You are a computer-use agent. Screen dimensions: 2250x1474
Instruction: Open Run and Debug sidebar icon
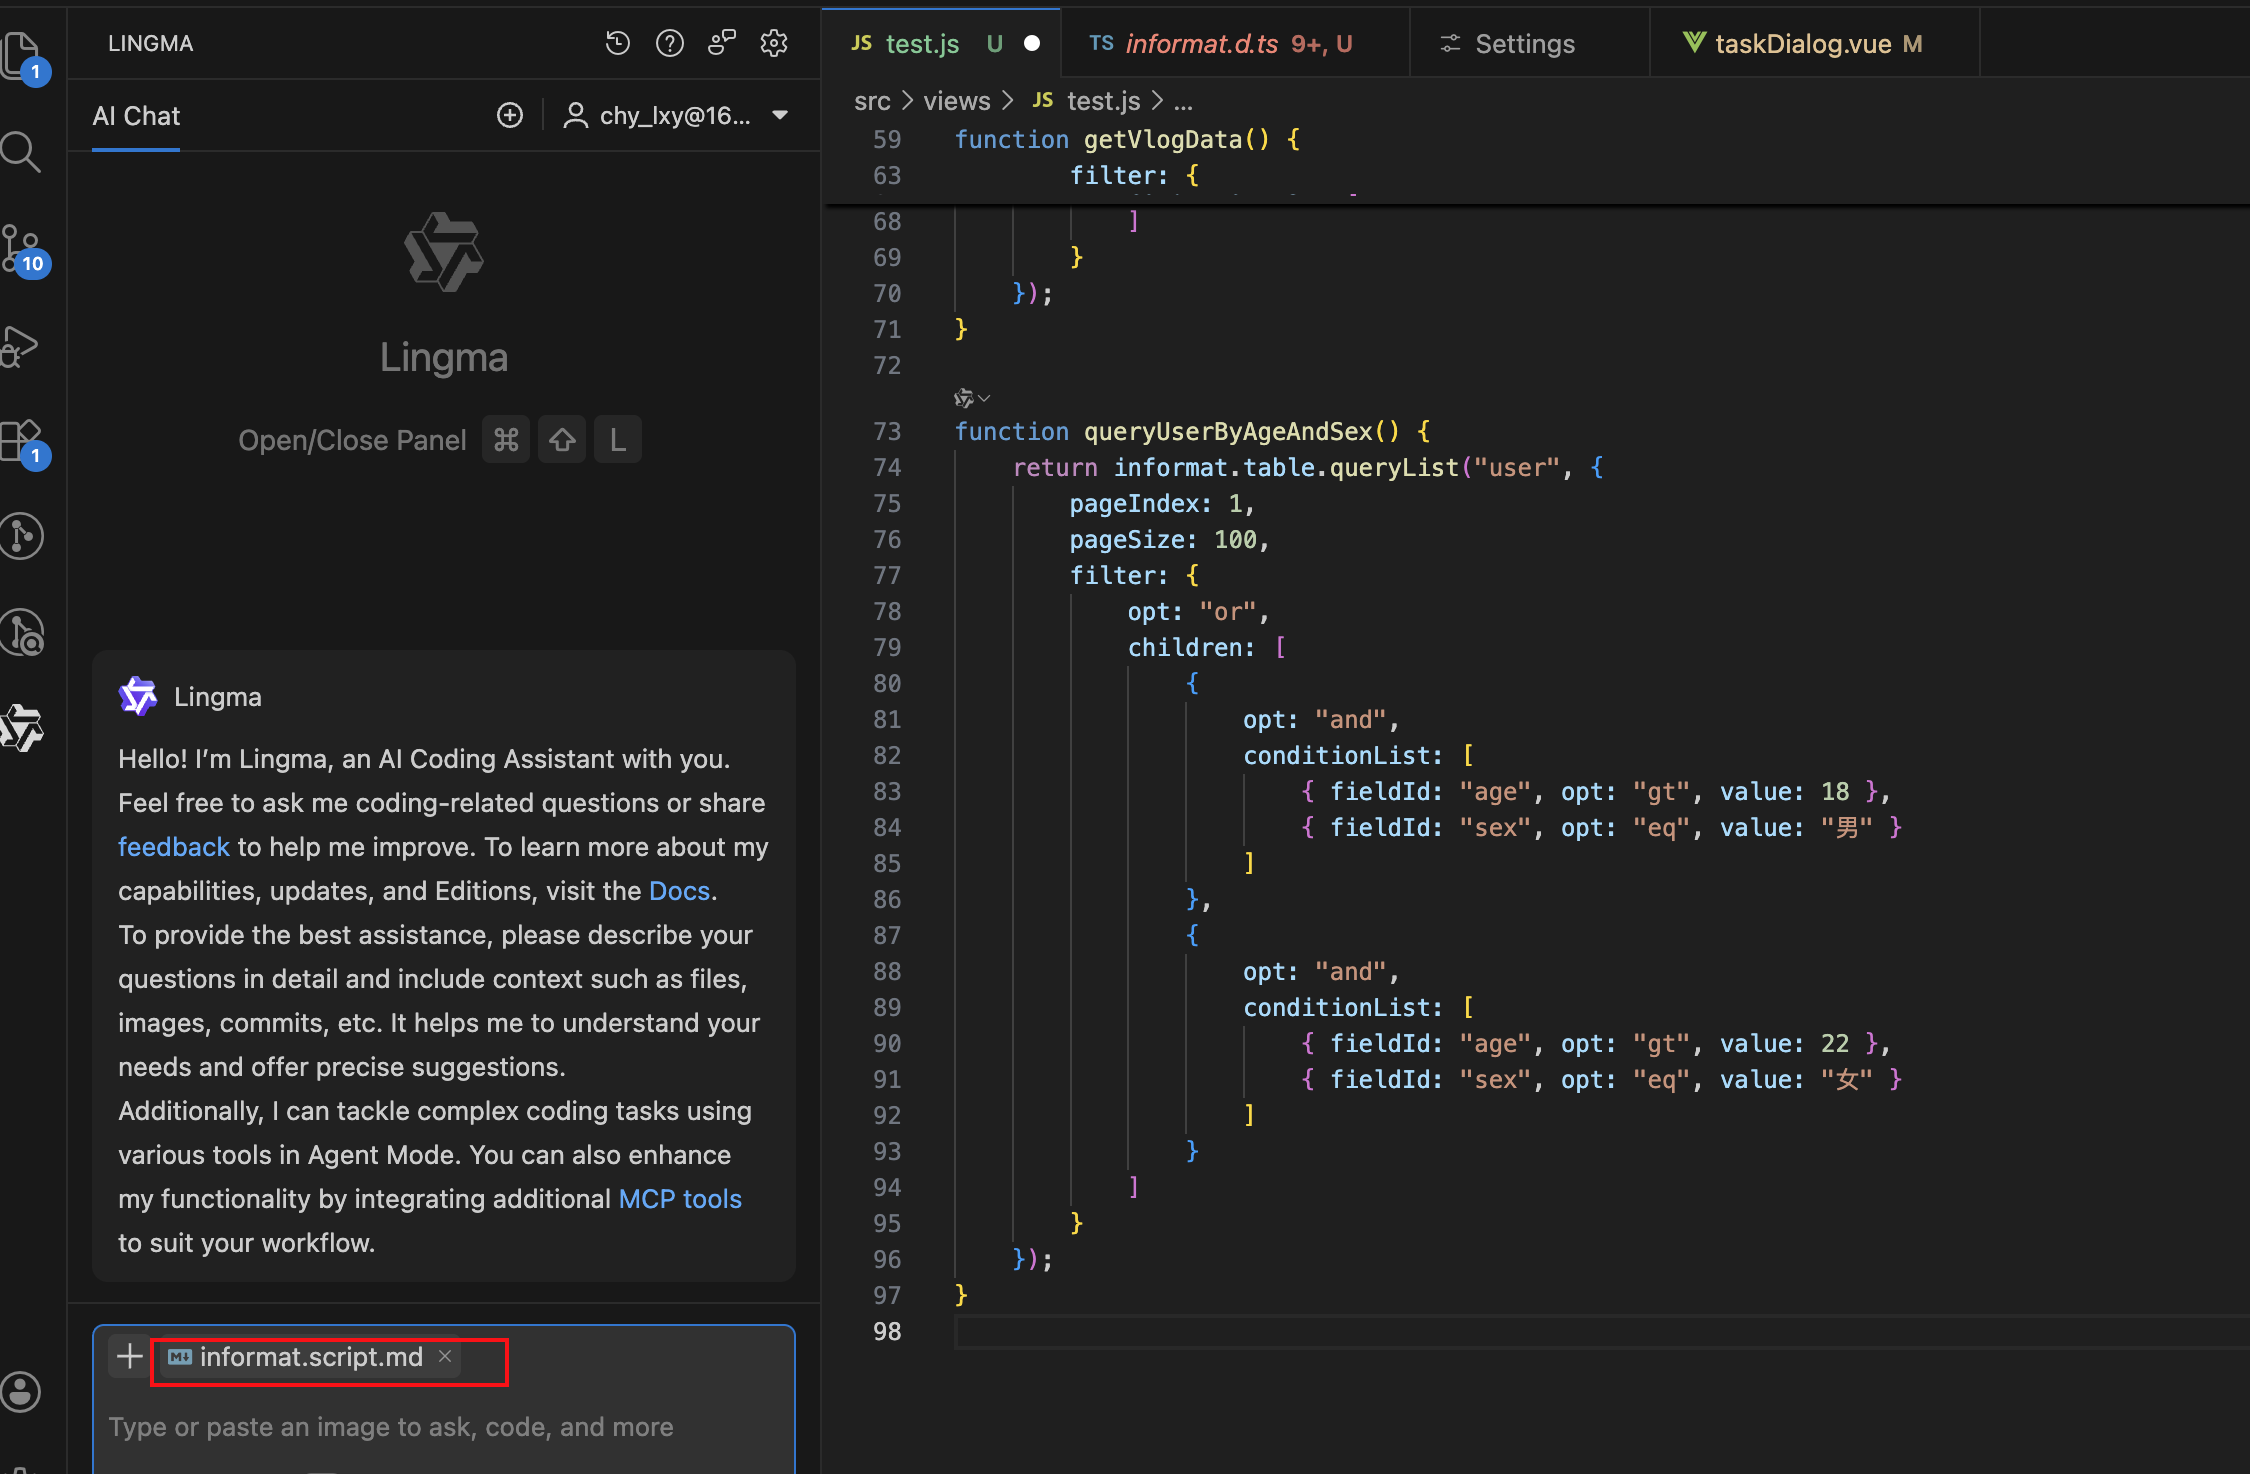click(22, 346)
